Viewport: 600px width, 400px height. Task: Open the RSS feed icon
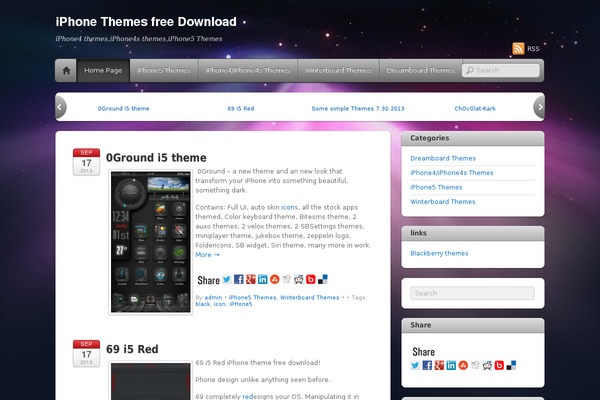coord(518,49)
